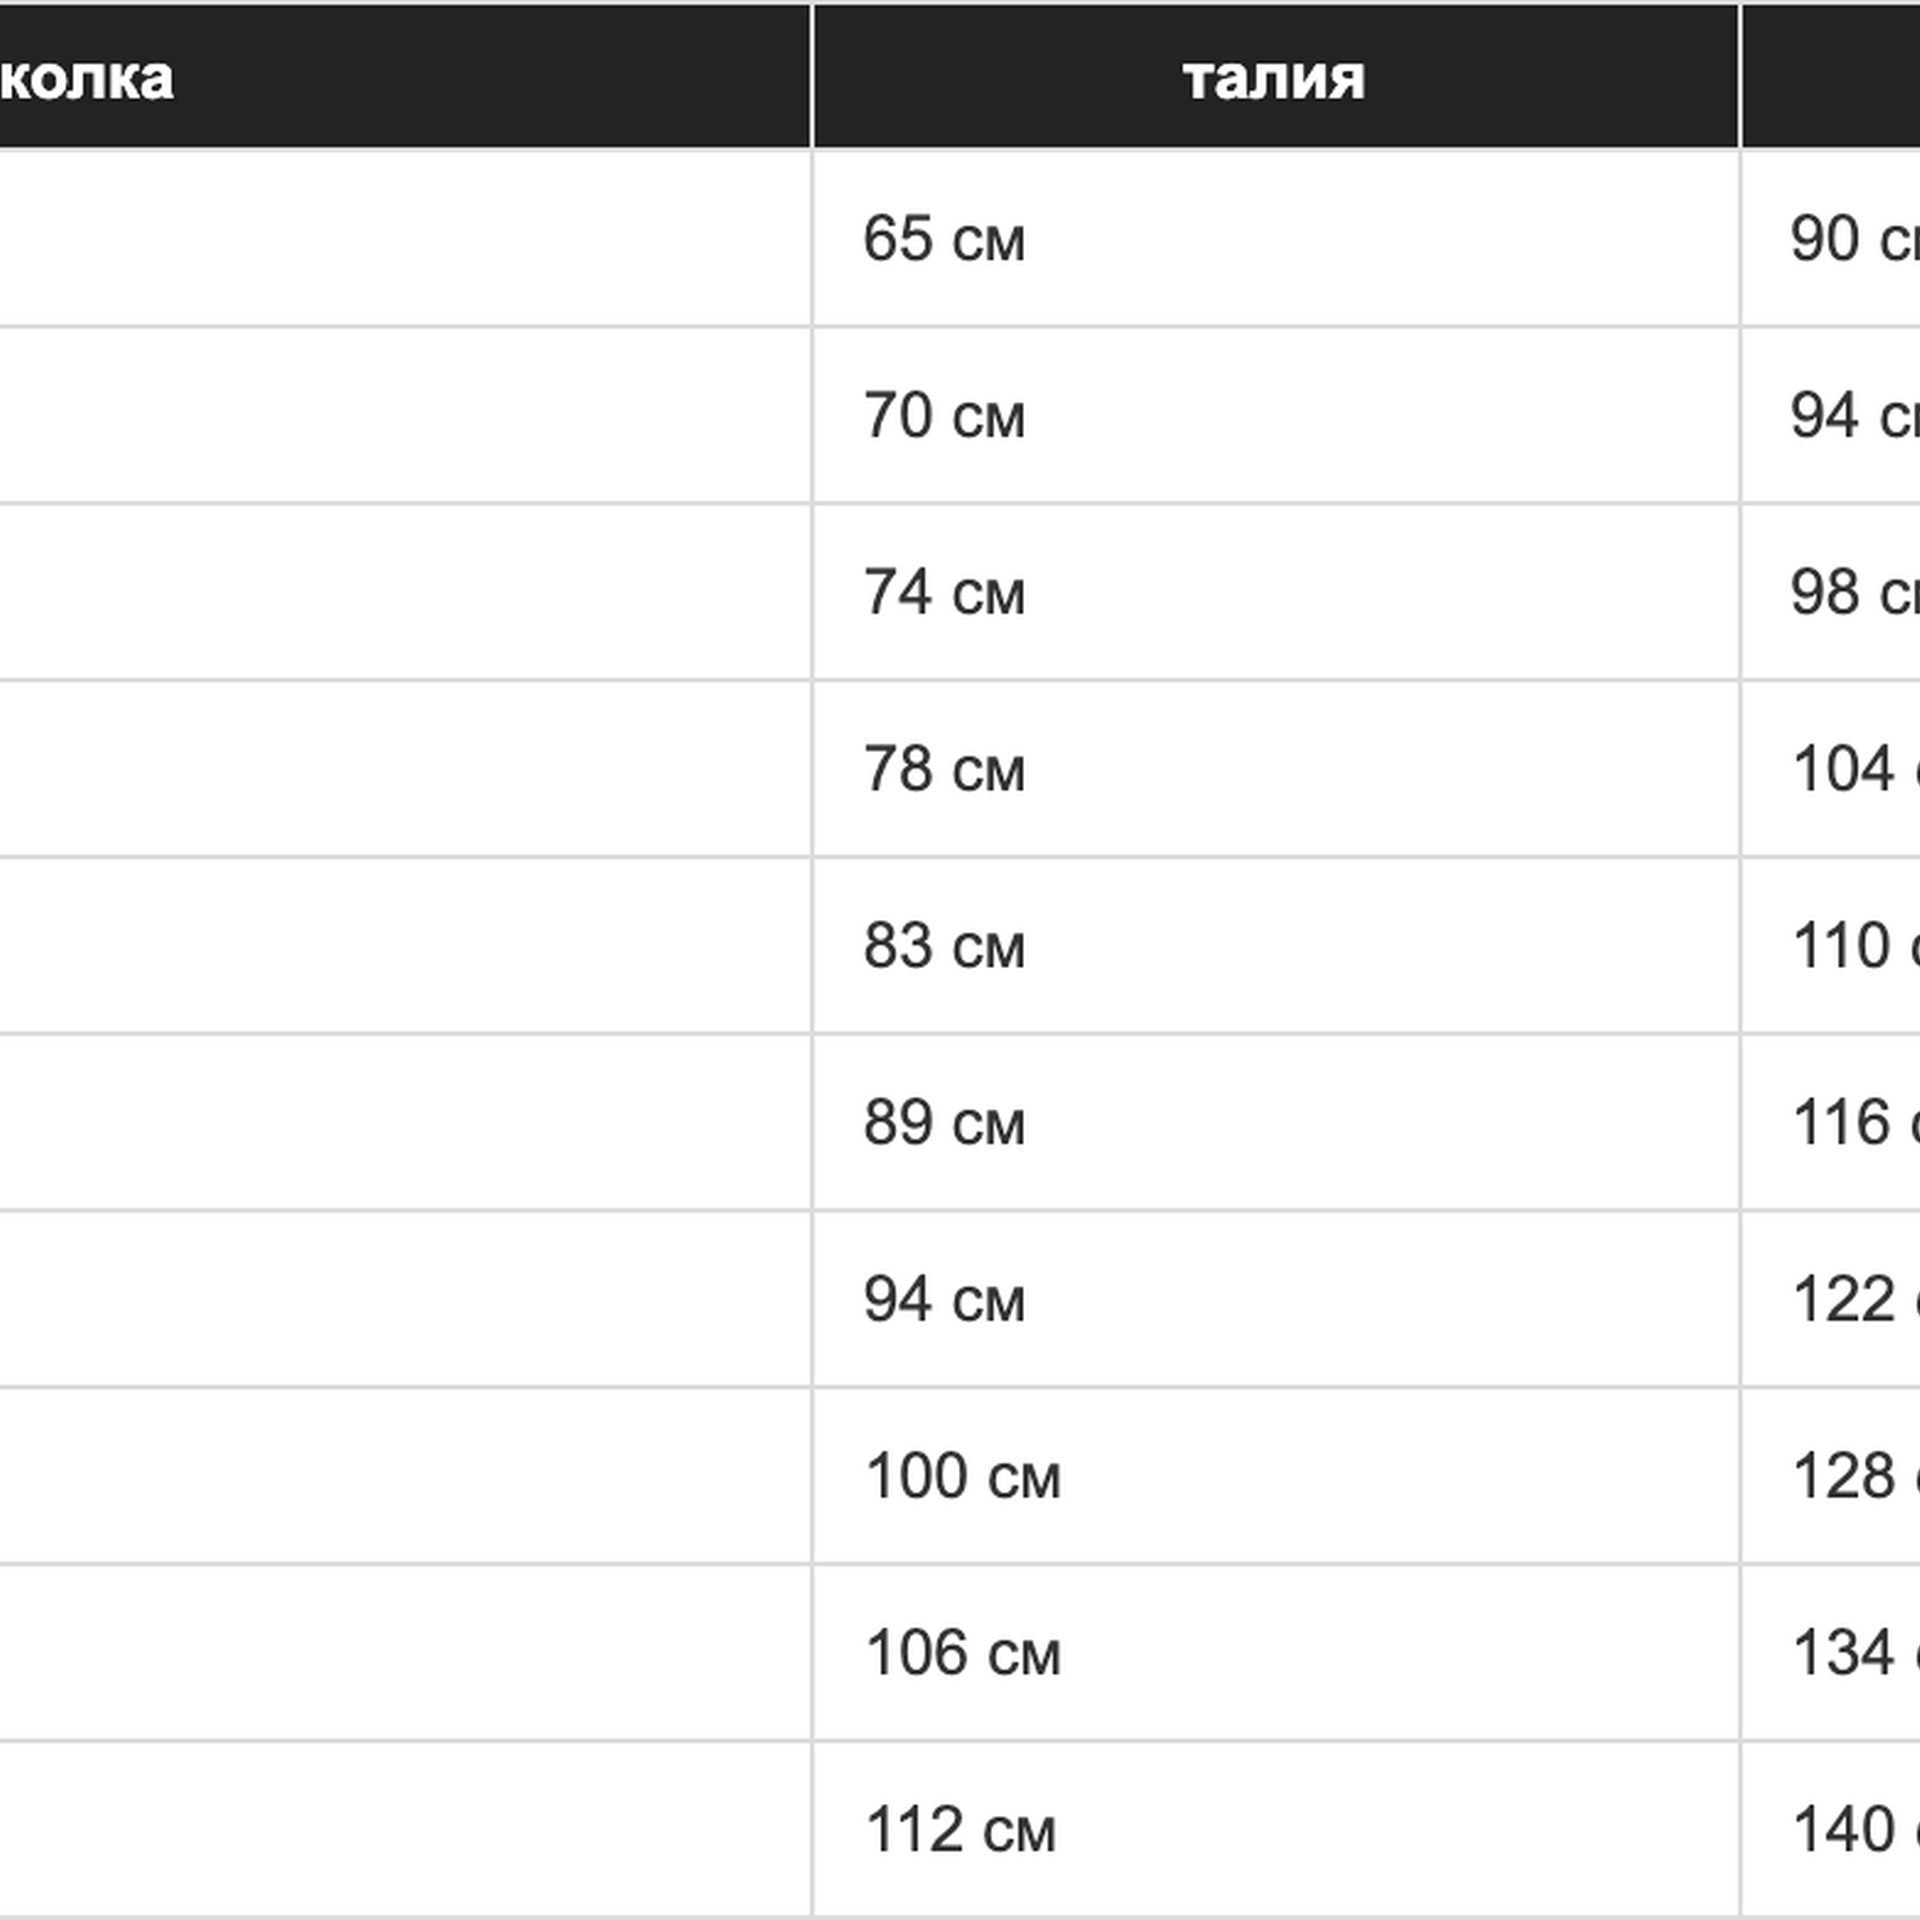The image size is (1920, 1920).
Task: Select the 70 см waist cell
Action: pyautogui.click(x=944, y=416)
